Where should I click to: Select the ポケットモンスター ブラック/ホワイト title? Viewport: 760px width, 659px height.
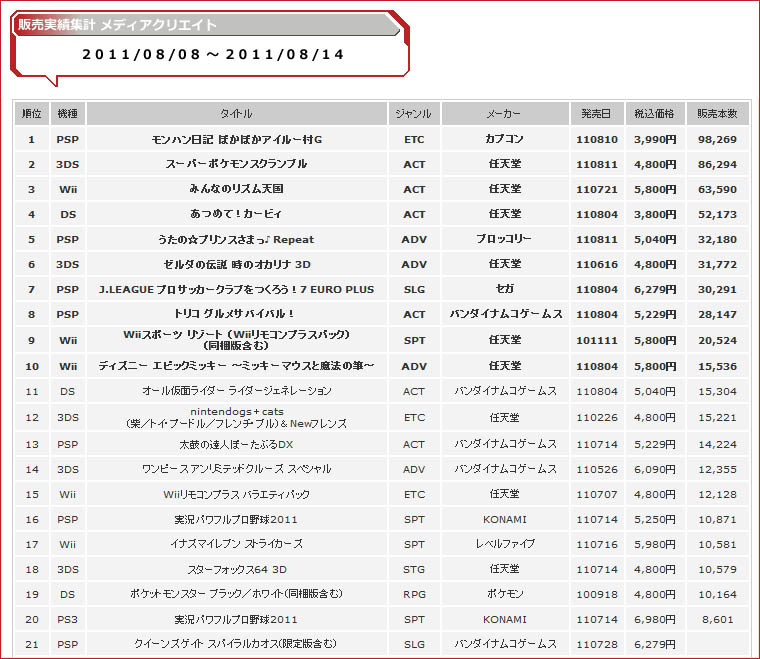237,594
